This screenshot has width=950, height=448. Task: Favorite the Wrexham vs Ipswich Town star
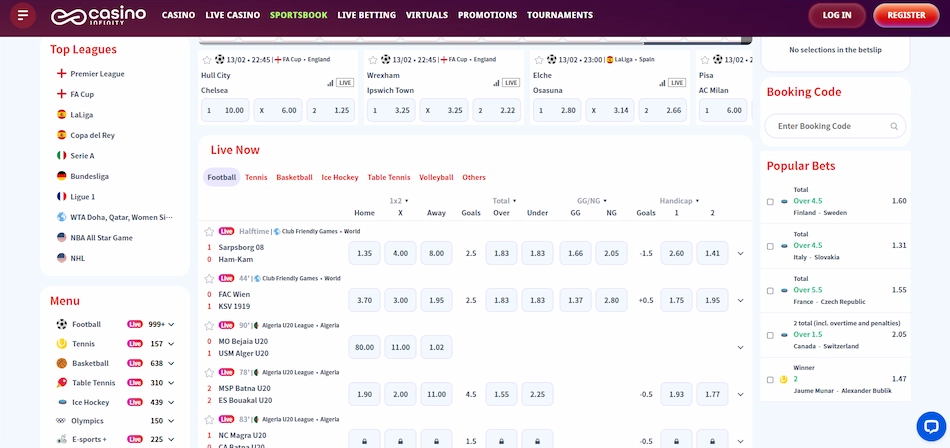tap(373, 59)
